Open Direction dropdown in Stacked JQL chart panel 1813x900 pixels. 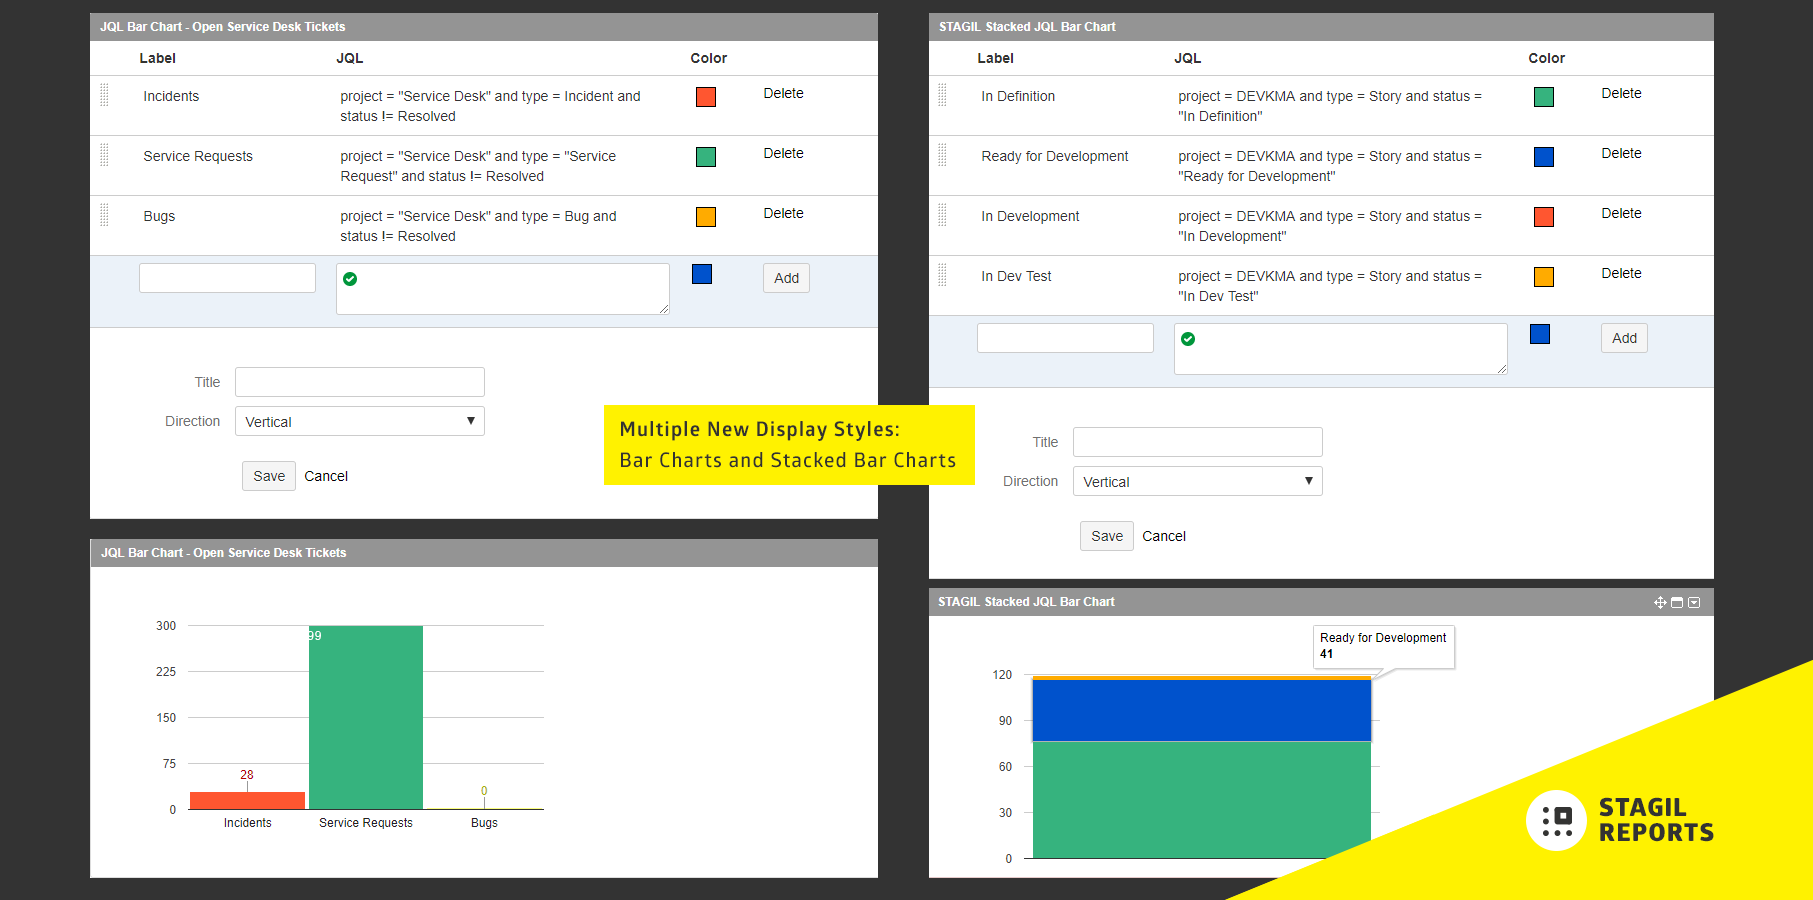click(x=1198, y=481)
